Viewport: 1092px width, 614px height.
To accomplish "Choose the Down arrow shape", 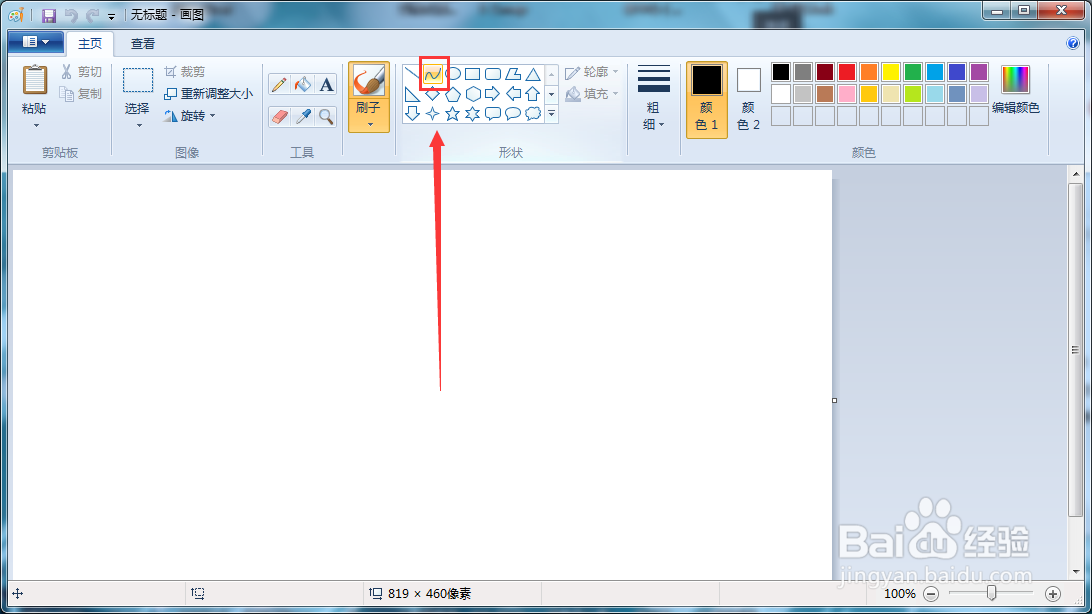I will coord(412,113).
